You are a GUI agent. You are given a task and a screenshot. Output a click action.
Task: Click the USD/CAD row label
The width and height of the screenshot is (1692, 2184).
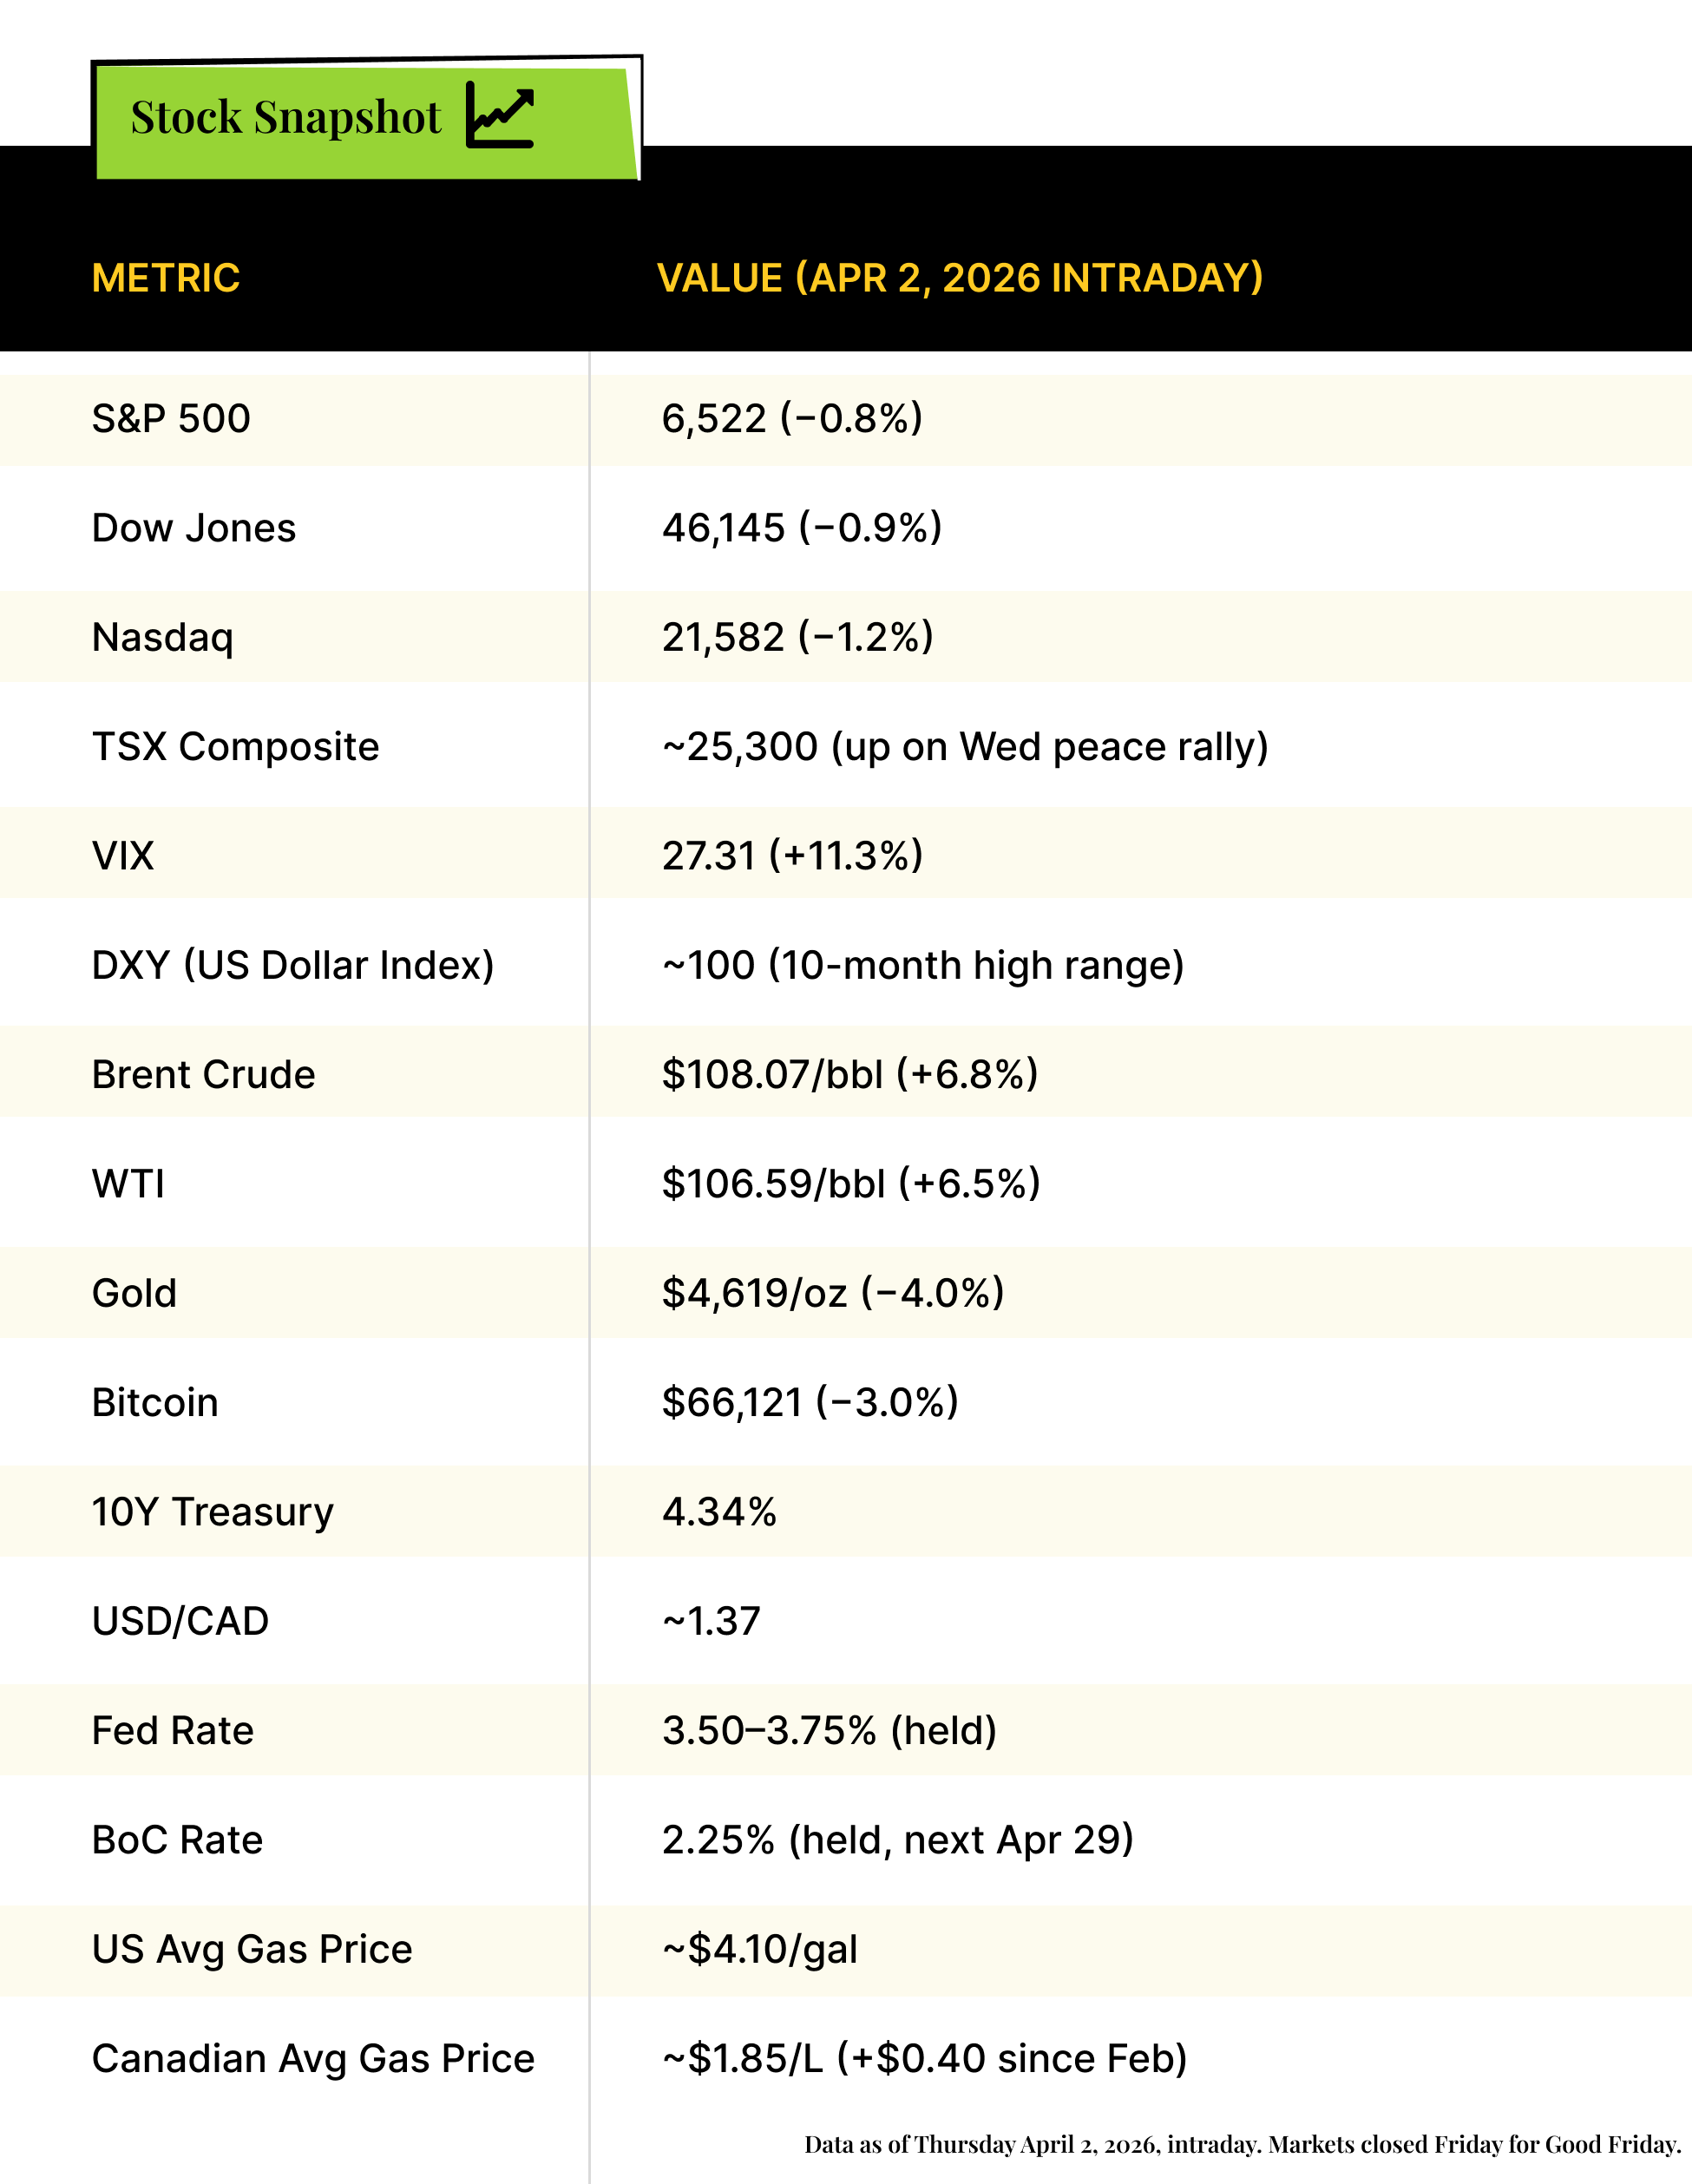(180, 1621)
